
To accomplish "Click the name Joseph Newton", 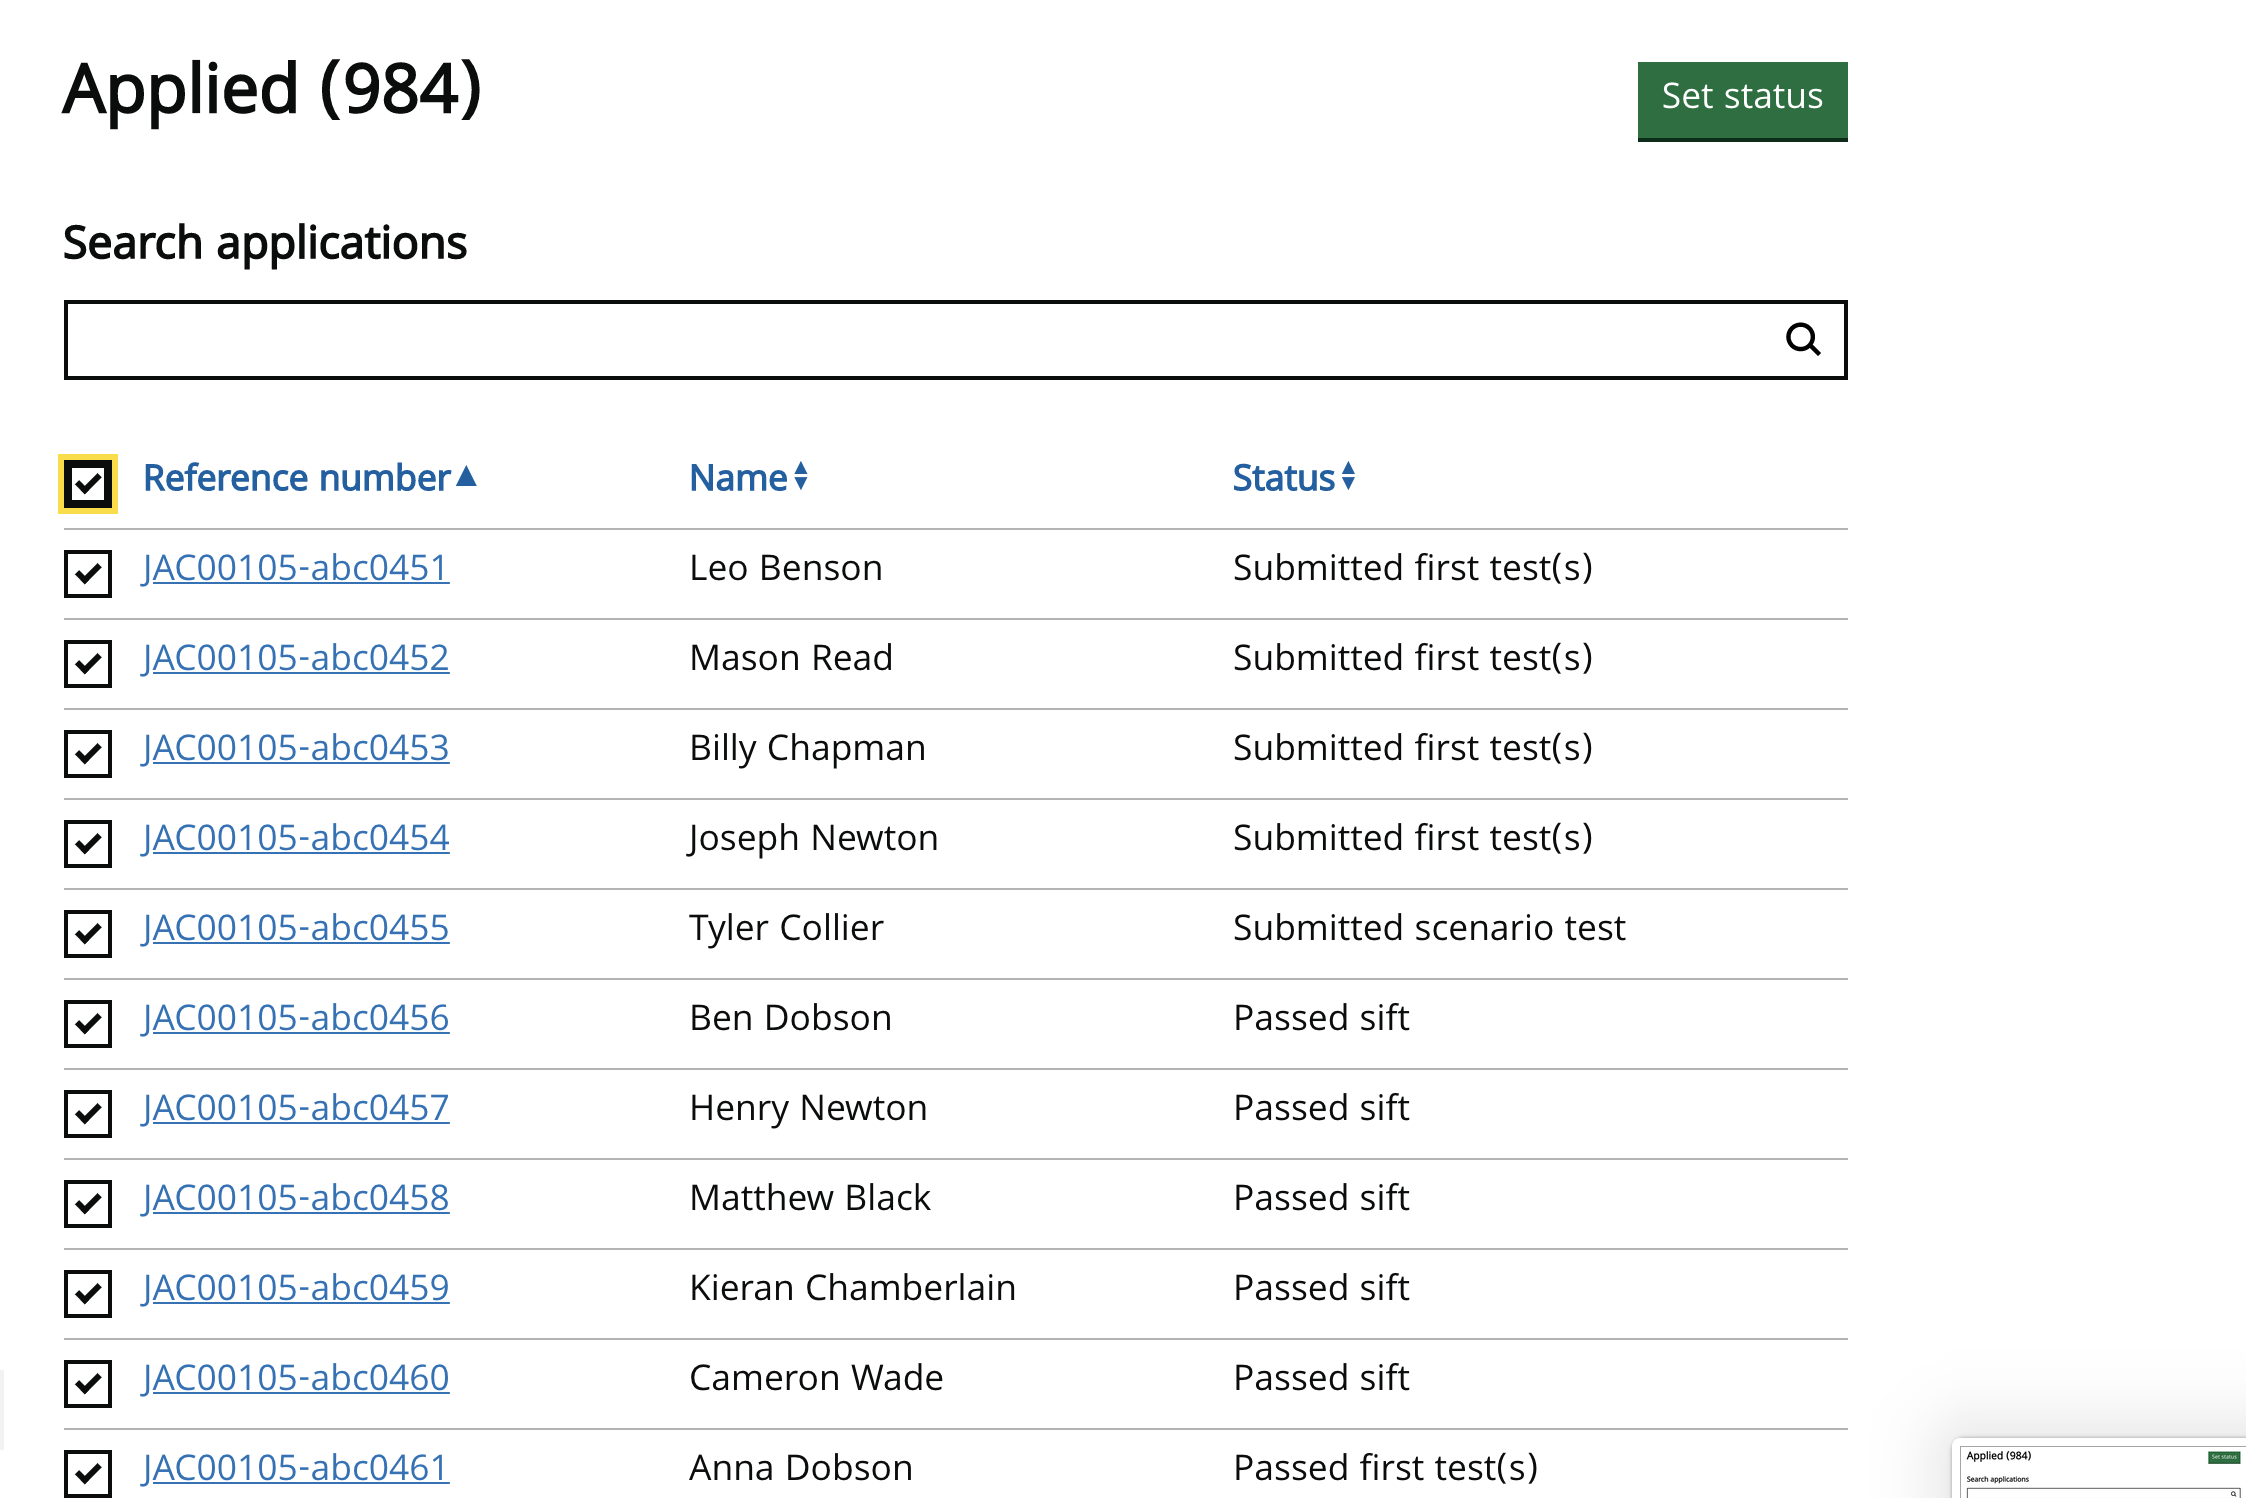I will 813,838.
